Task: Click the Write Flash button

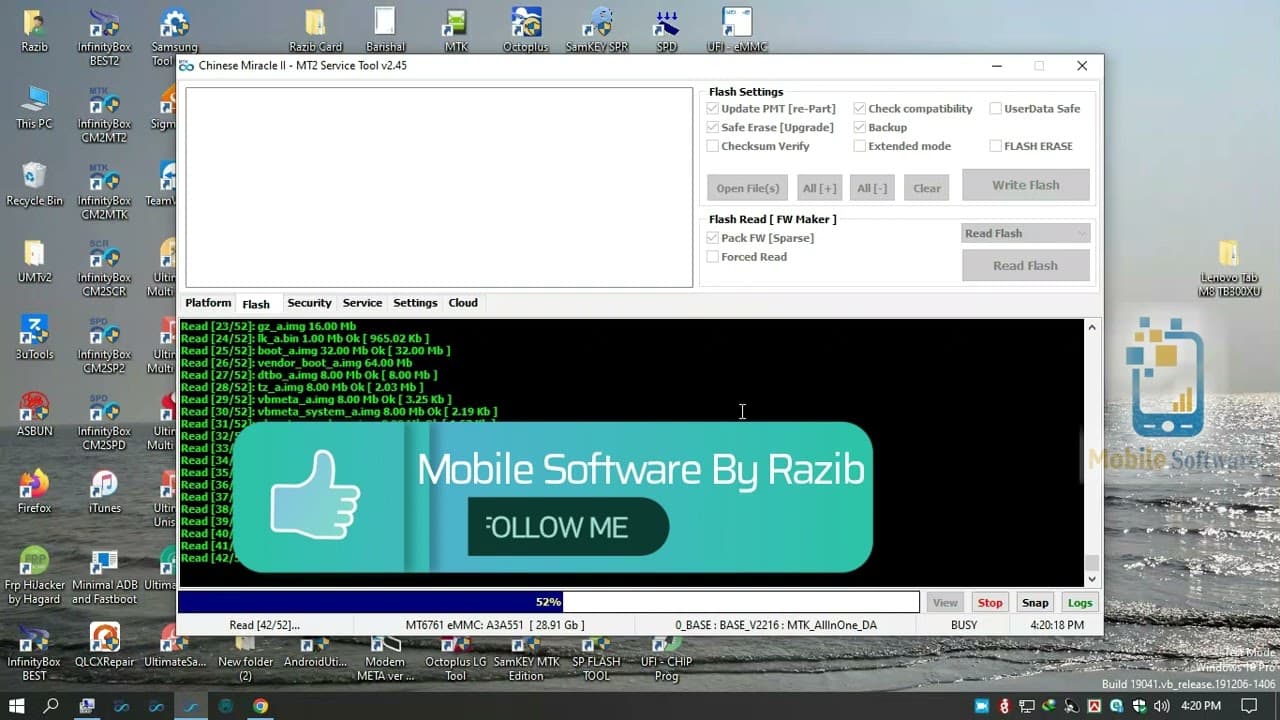Action: pyautogui.click(x=1025, y=185)
